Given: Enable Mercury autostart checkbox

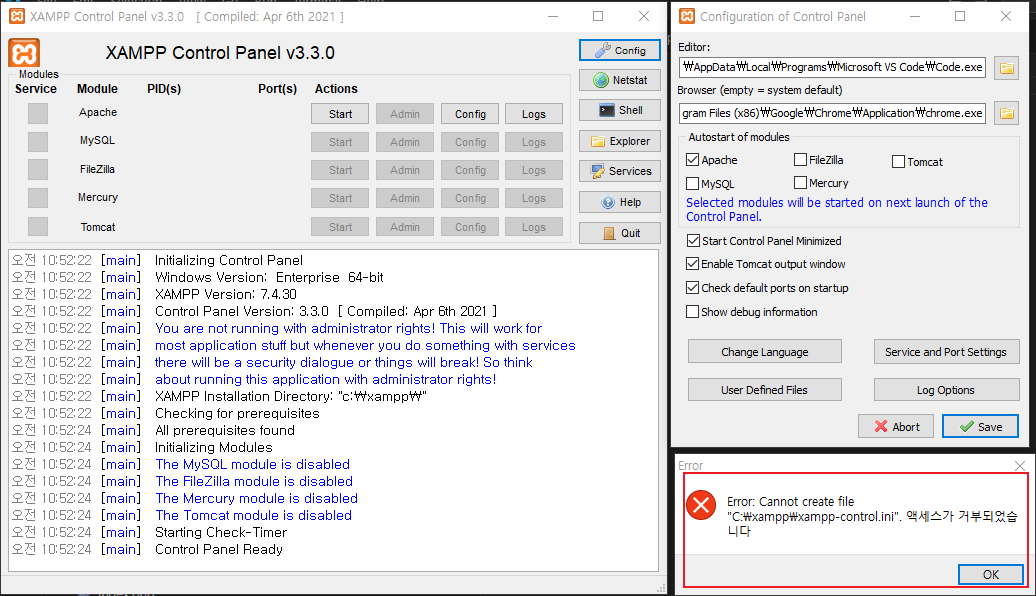Looking at the screenshot, I should click(800, 182).
